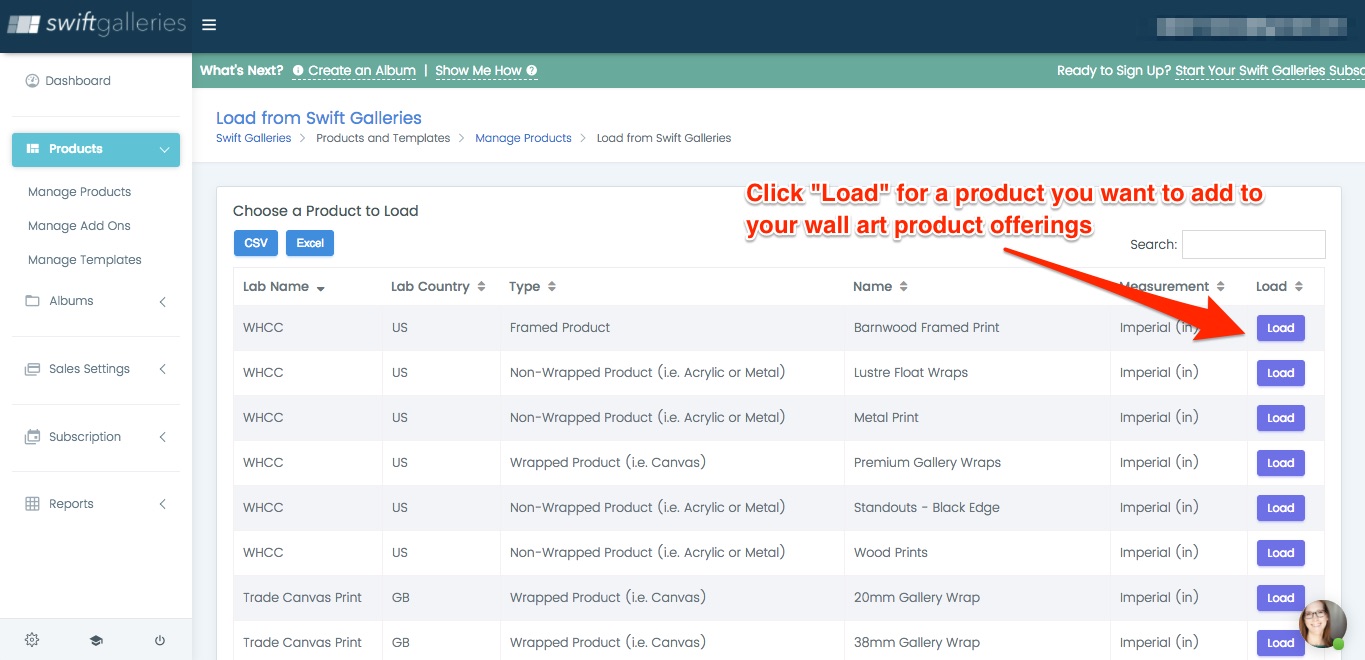Click 'Products and Templates' breadcrumb text
Viewport: 1365px width, 660px height.
tap(383, 138)
